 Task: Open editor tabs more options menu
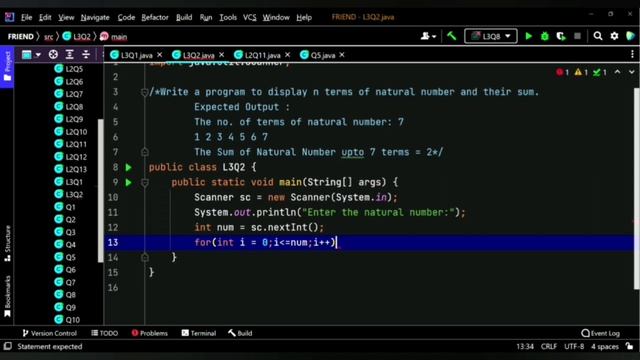(632, 54)
